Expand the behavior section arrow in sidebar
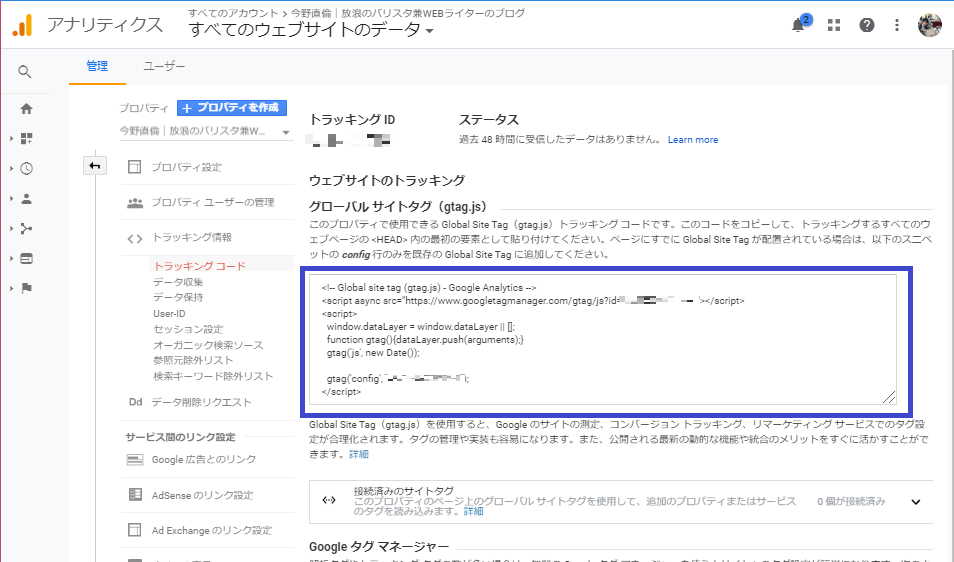 tap(11, 258)
